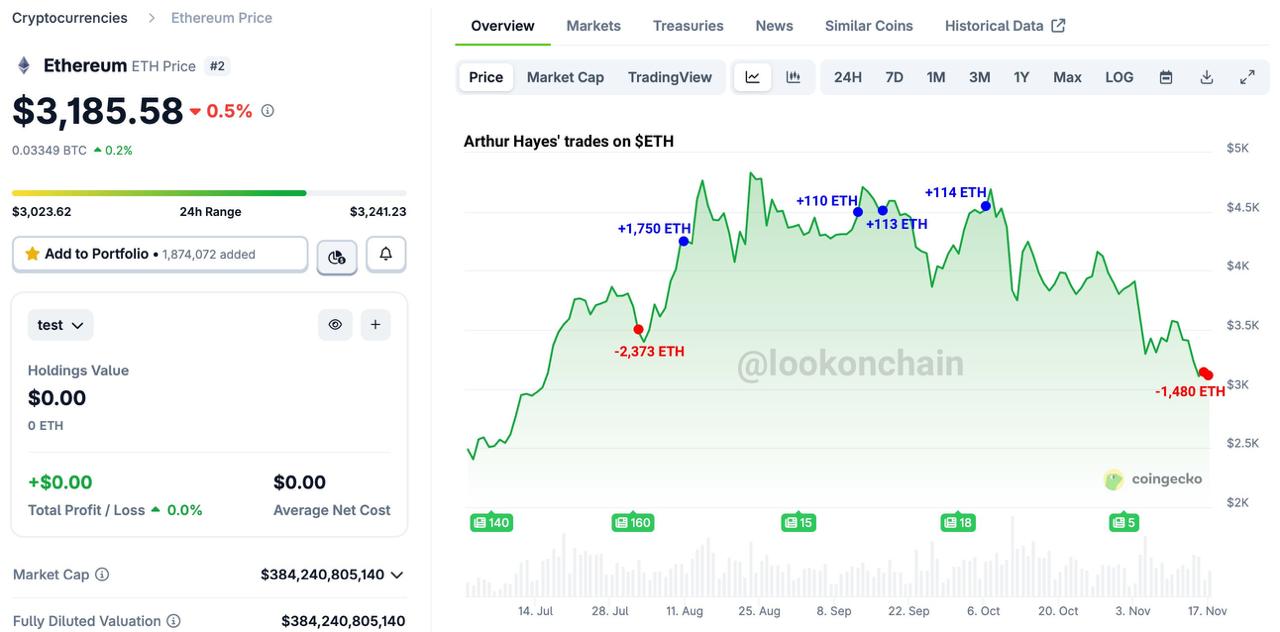Click the Add to Portfolio button
The height and width of the screenshot is (632, 1280).
(160, 254)
